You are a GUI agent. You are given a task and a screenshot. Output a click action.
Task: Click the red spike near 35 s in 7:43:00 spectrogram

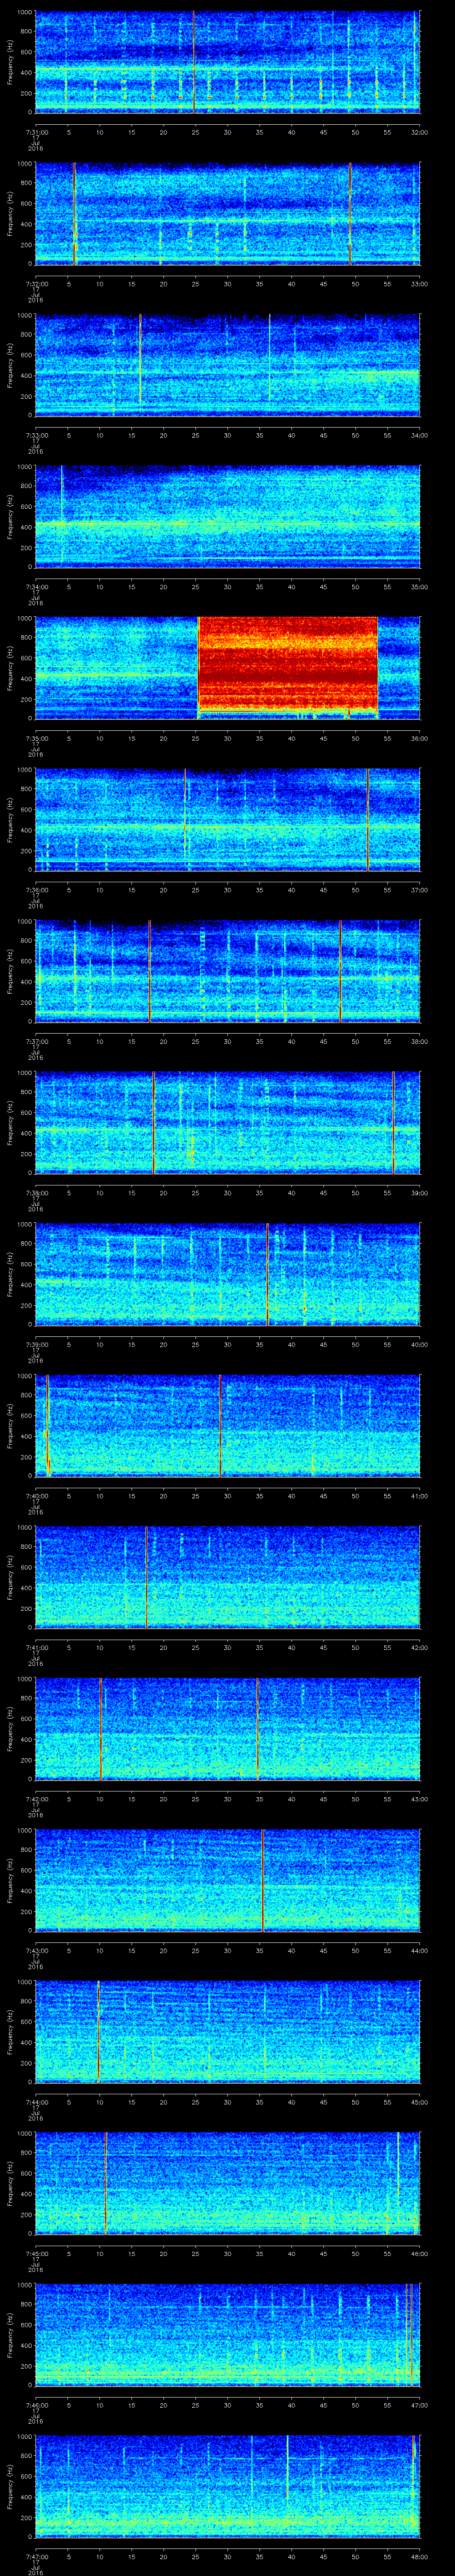coord(262,1879)
